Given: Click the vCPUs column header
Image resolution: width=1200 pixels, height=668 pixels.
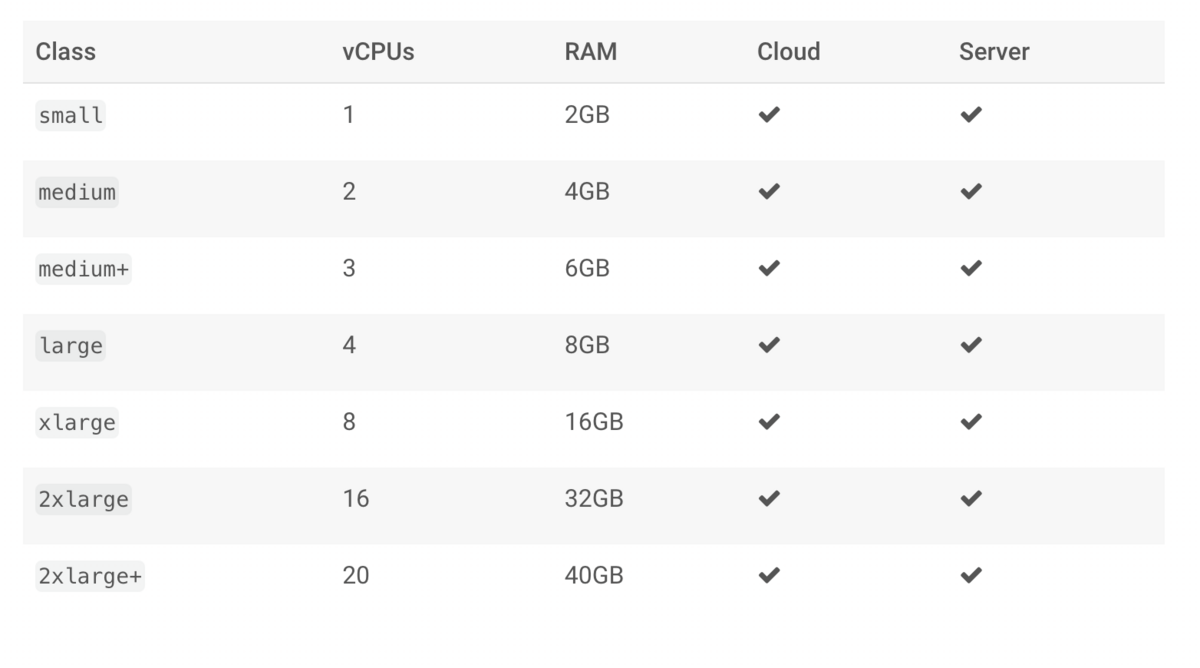Looking at the screenshot, I should (x=378, y=52).
